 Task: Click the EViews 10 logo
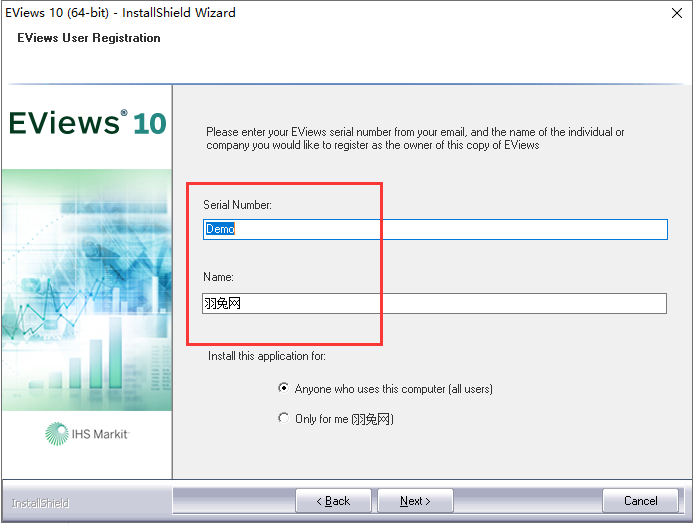pos(87,124)
